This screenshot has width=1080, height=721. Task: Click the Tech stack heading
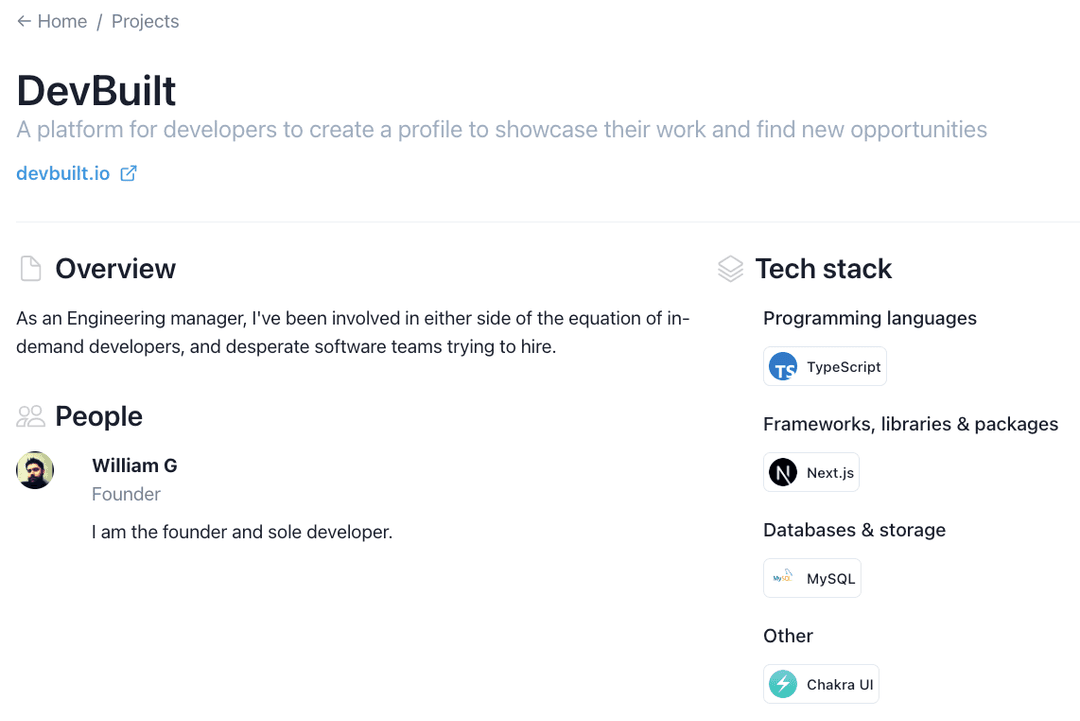pyautogui.click(x=823, y=269)
